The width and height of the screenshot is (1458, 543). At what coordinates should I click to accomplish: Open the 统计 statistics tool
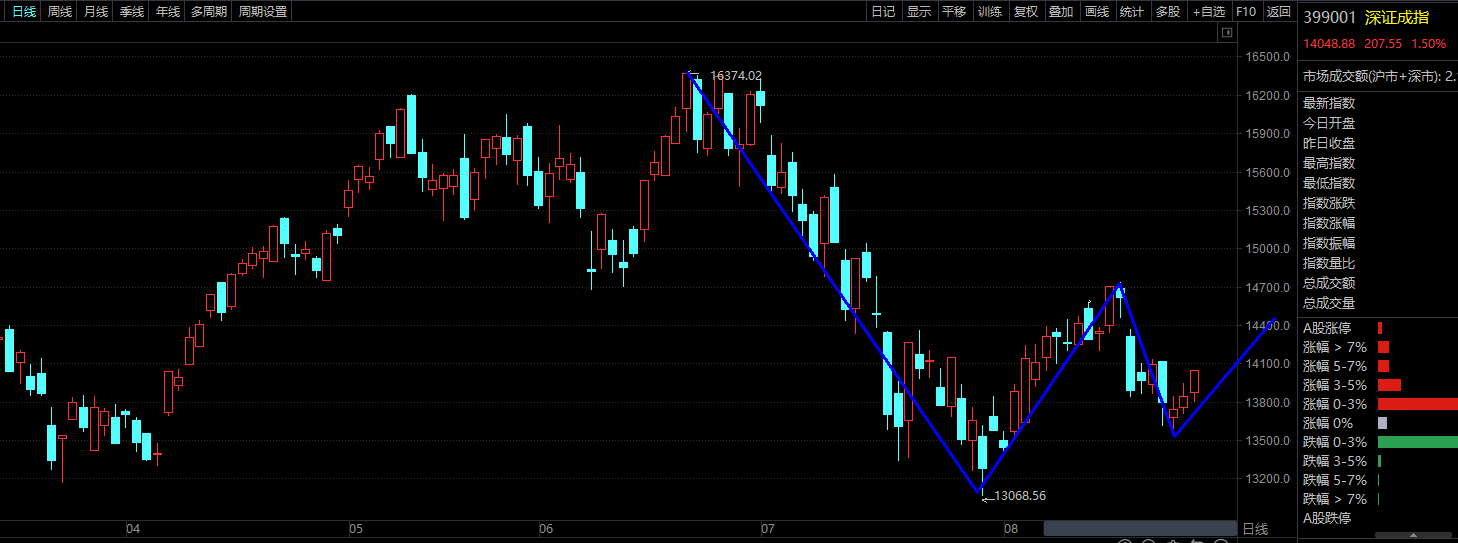(1132, 12)
